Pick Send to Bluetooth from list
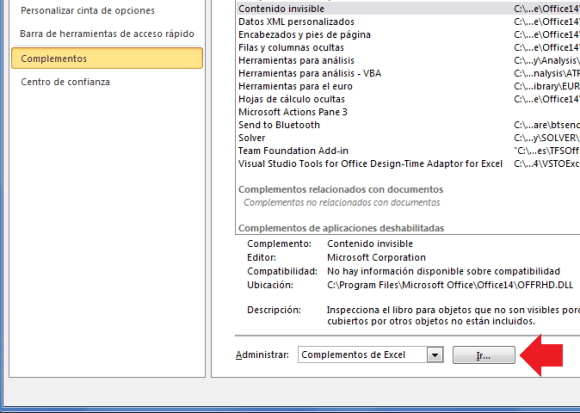580x413 pixels. point(408,125)
